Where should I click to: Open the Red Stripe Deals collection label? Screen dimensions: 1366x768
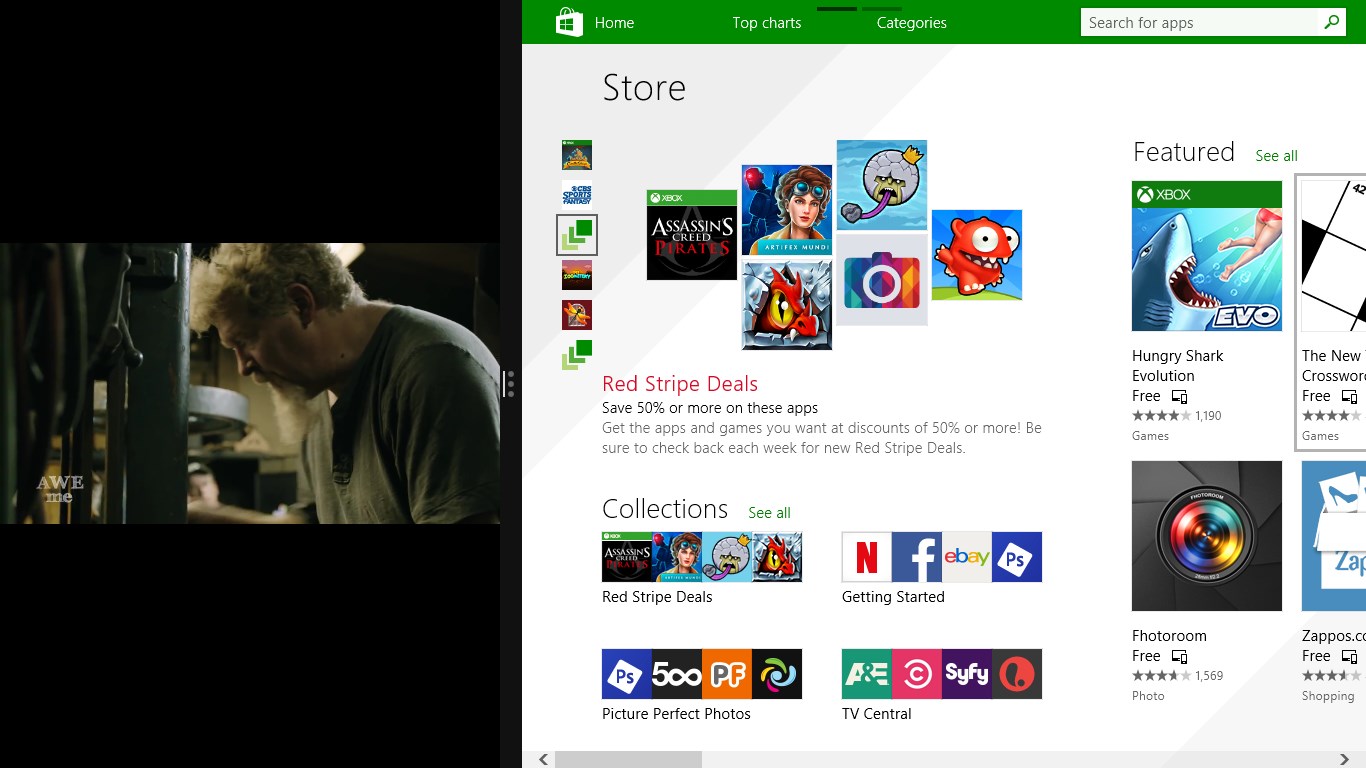657,597
